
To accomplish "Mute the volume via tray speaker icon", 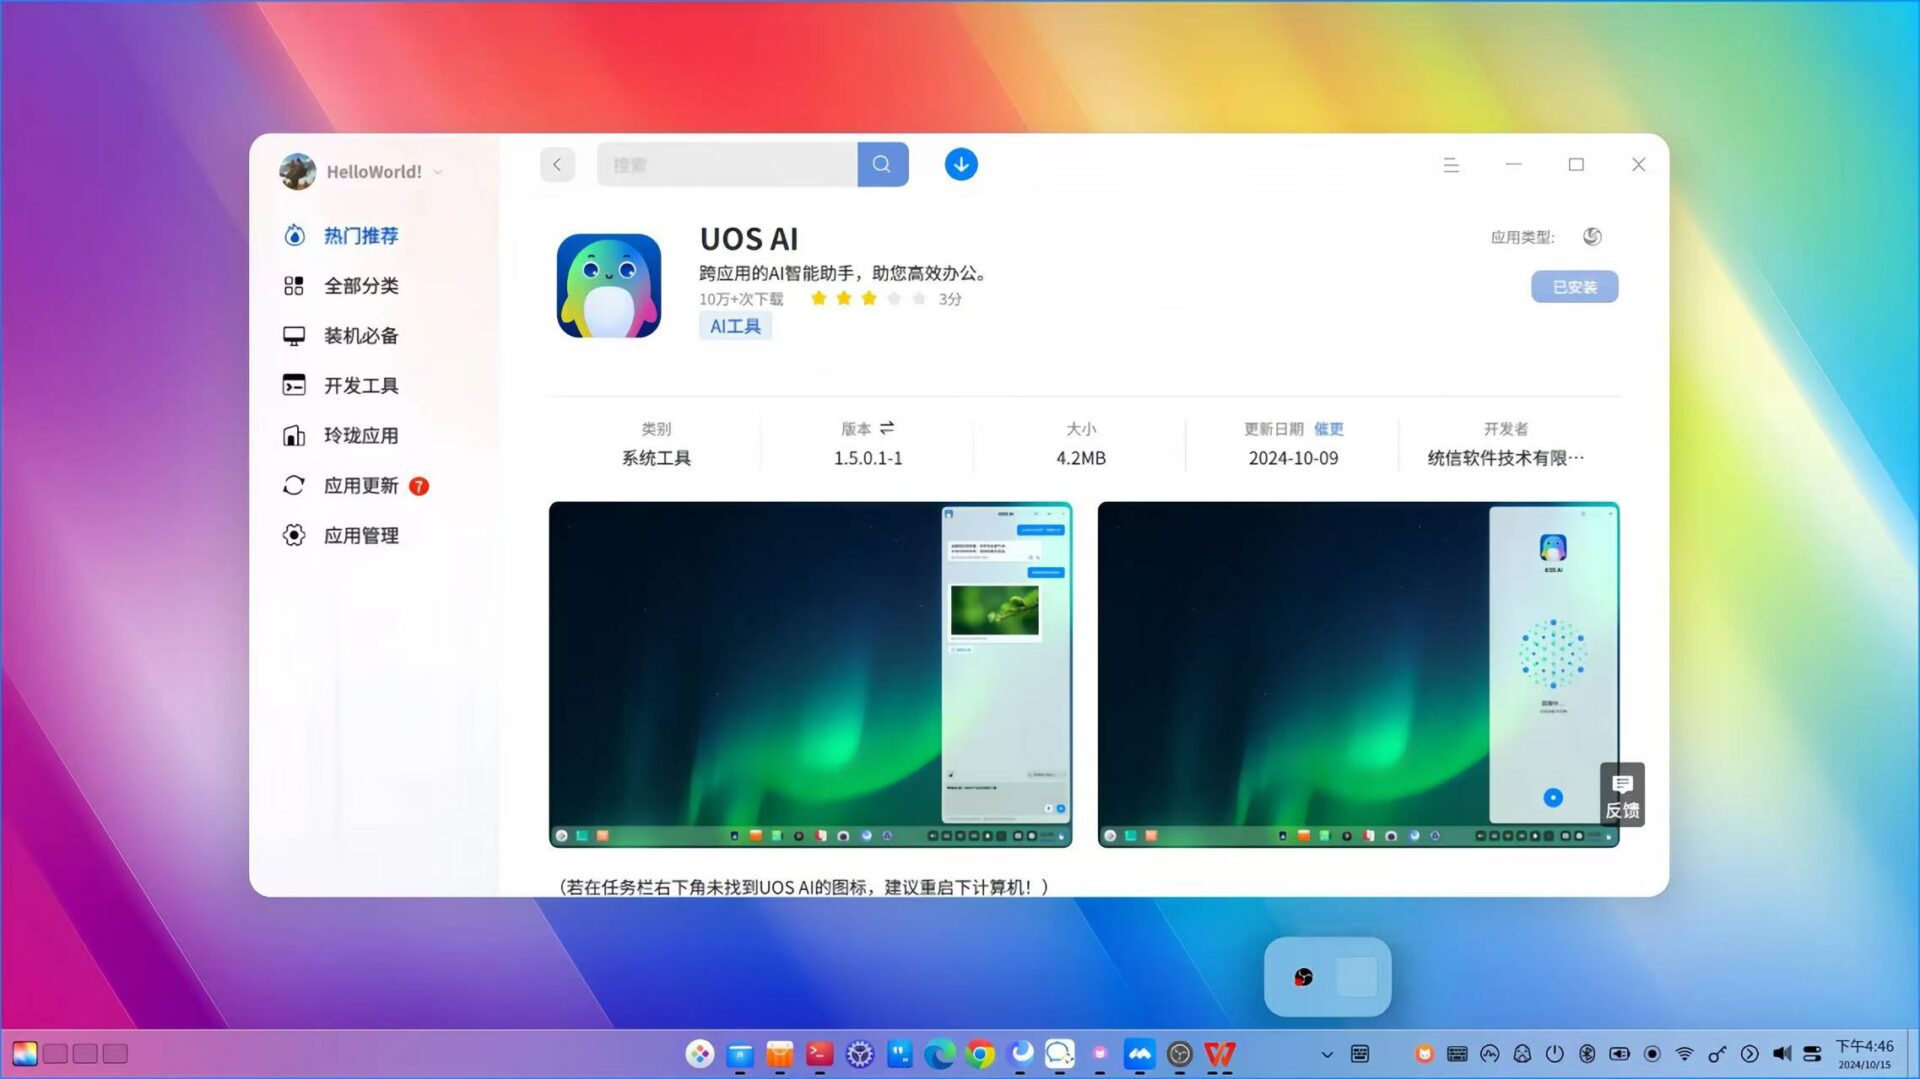I will click(1782, 1053).
